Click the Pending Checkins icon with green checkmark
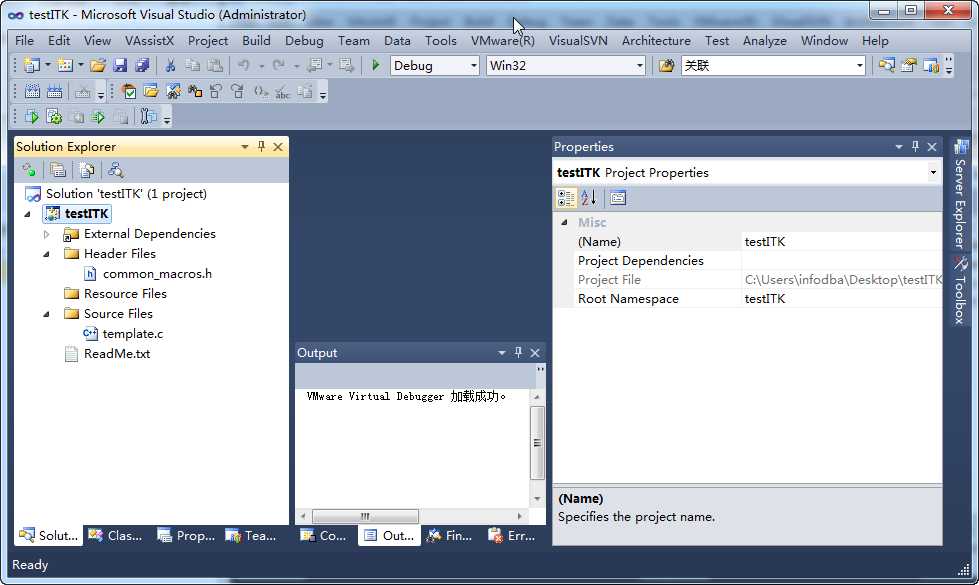Image resolution: width=979 pixels, height=585 pixels. [129, 92]
